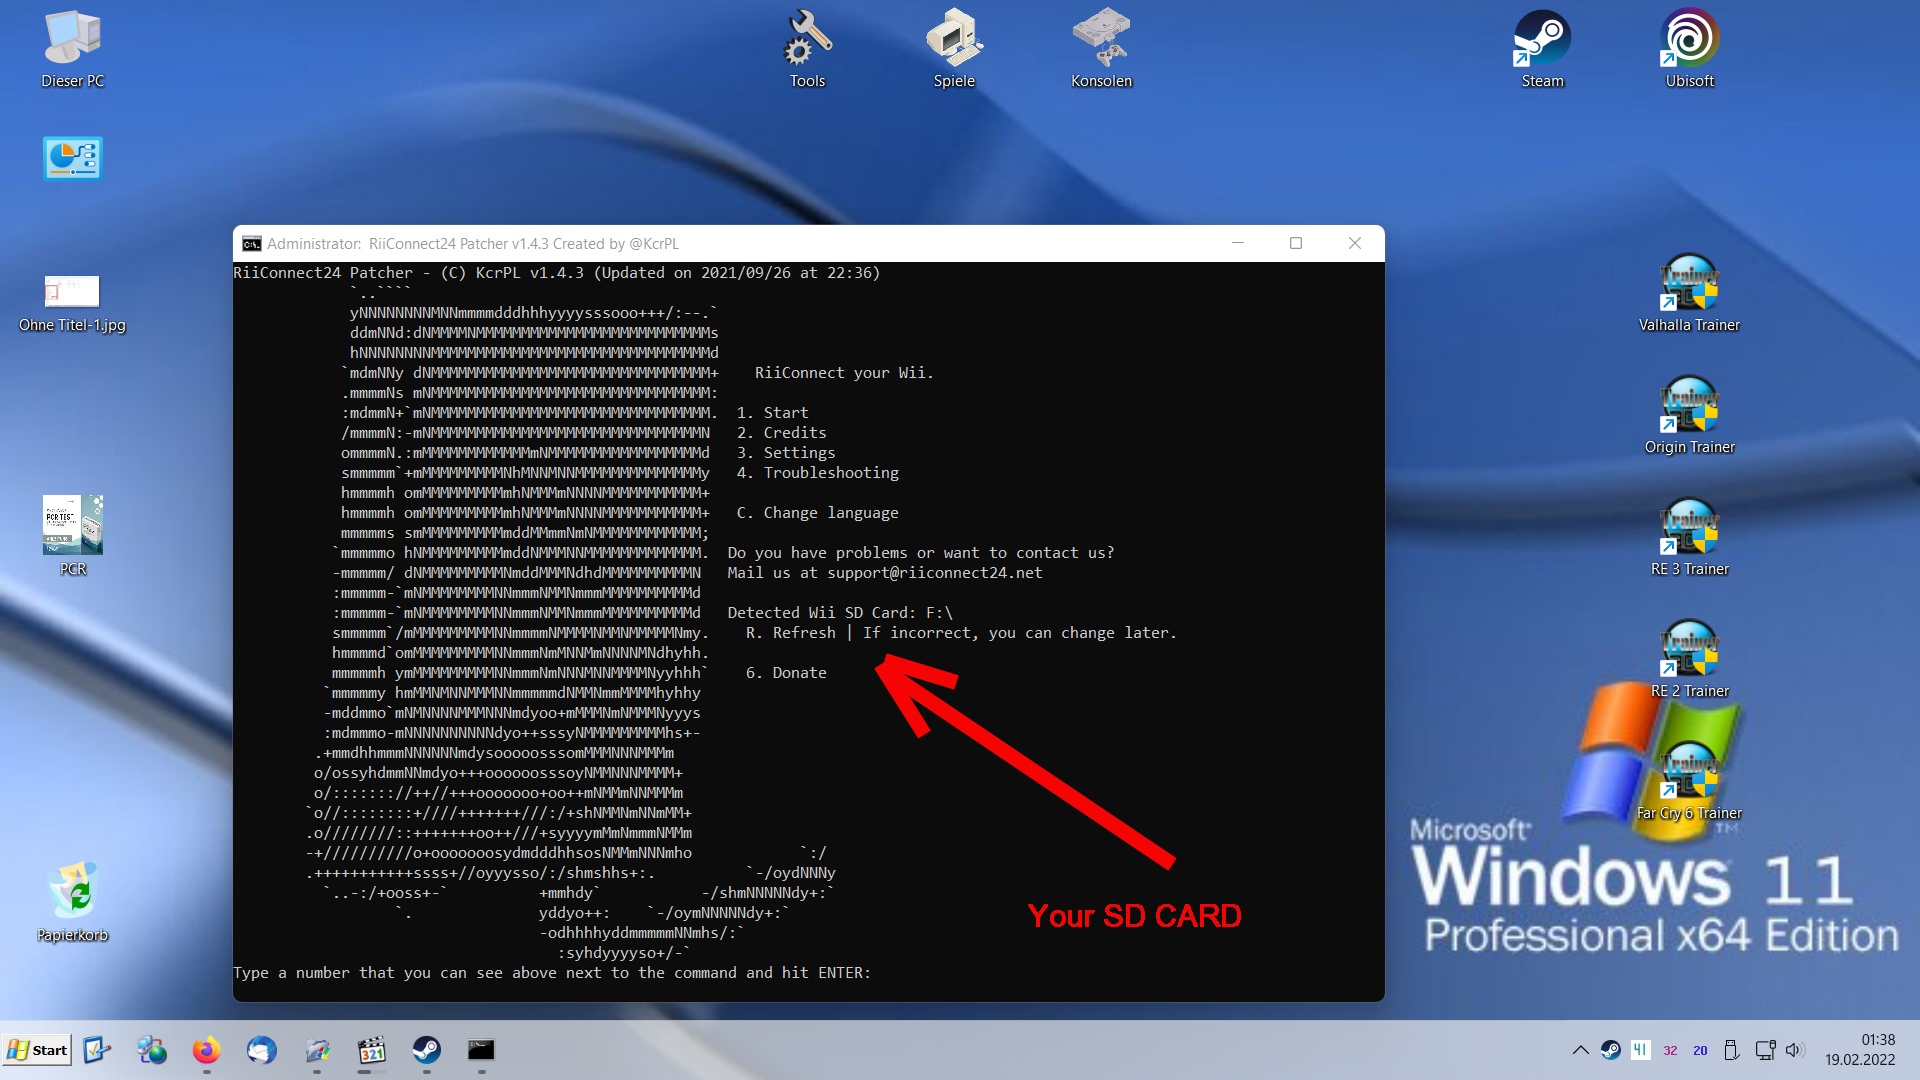Open the file explorer folder icon in taskbar
Viewport: 1920px width, 1080px height.
coord(317,1050)
